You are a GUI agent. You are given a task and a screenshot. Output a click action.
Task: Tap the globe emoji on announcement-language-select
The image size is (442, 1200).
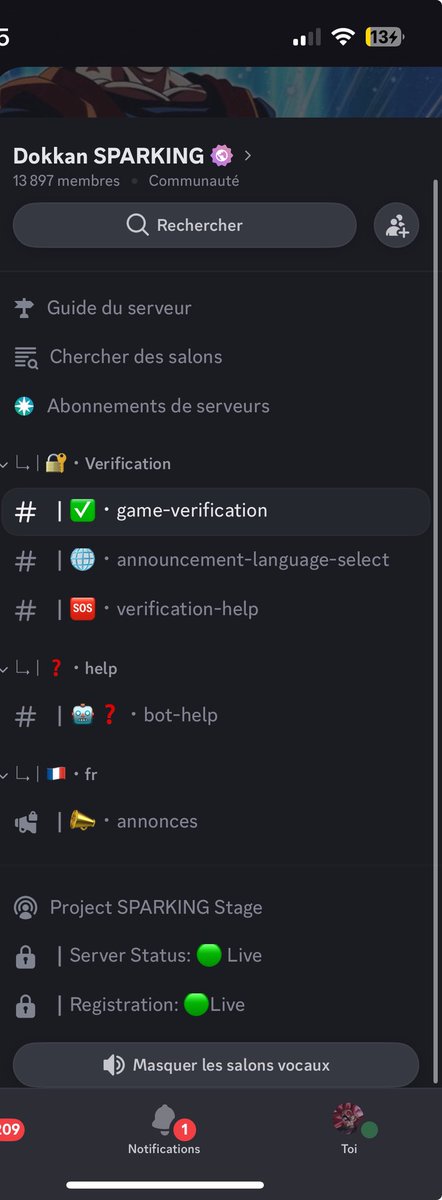tap(83, 560)
